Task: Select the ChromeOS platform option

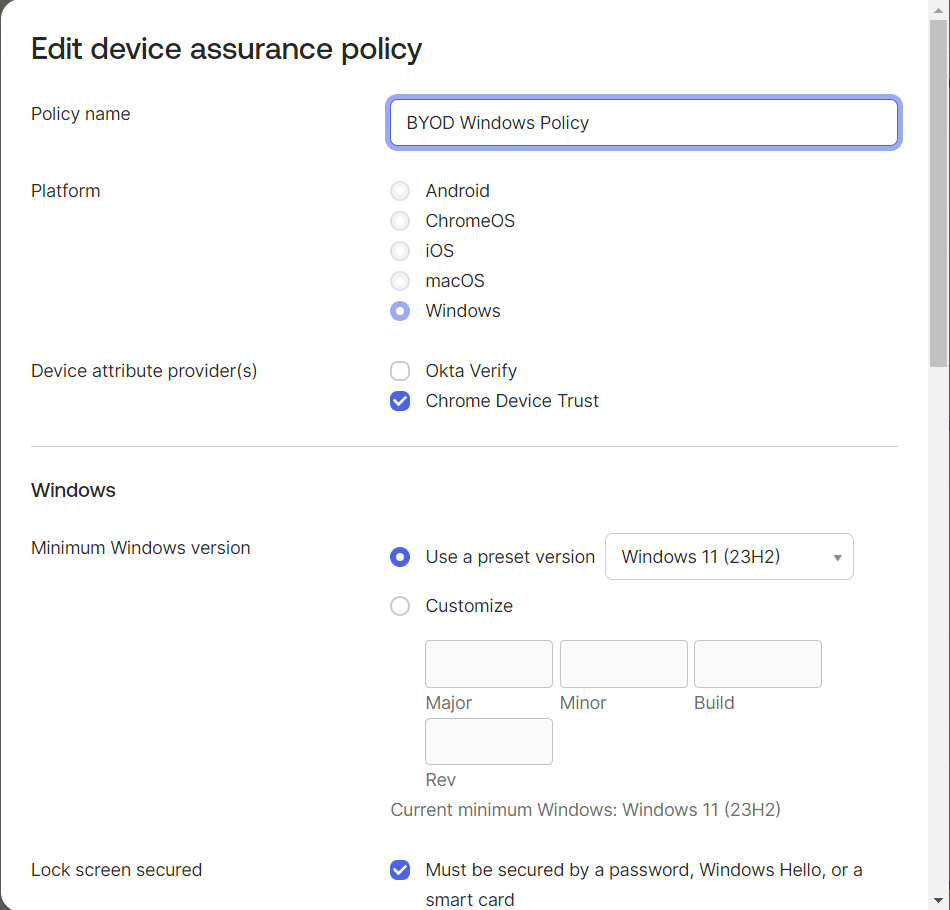Action: 400,221
